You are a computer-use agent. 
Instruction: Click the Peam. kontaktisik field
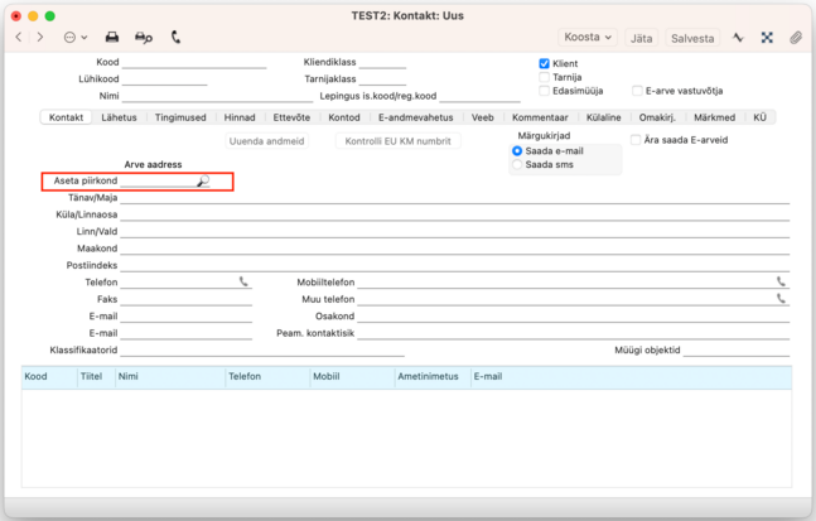573,333
